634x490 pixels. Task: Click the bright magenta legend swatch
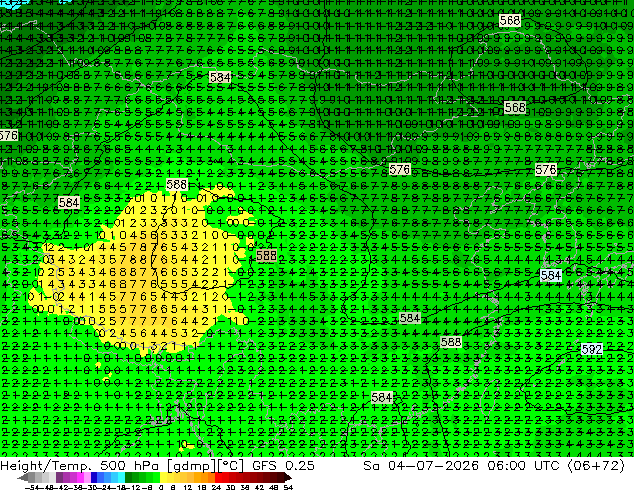[x=80, y=477]
